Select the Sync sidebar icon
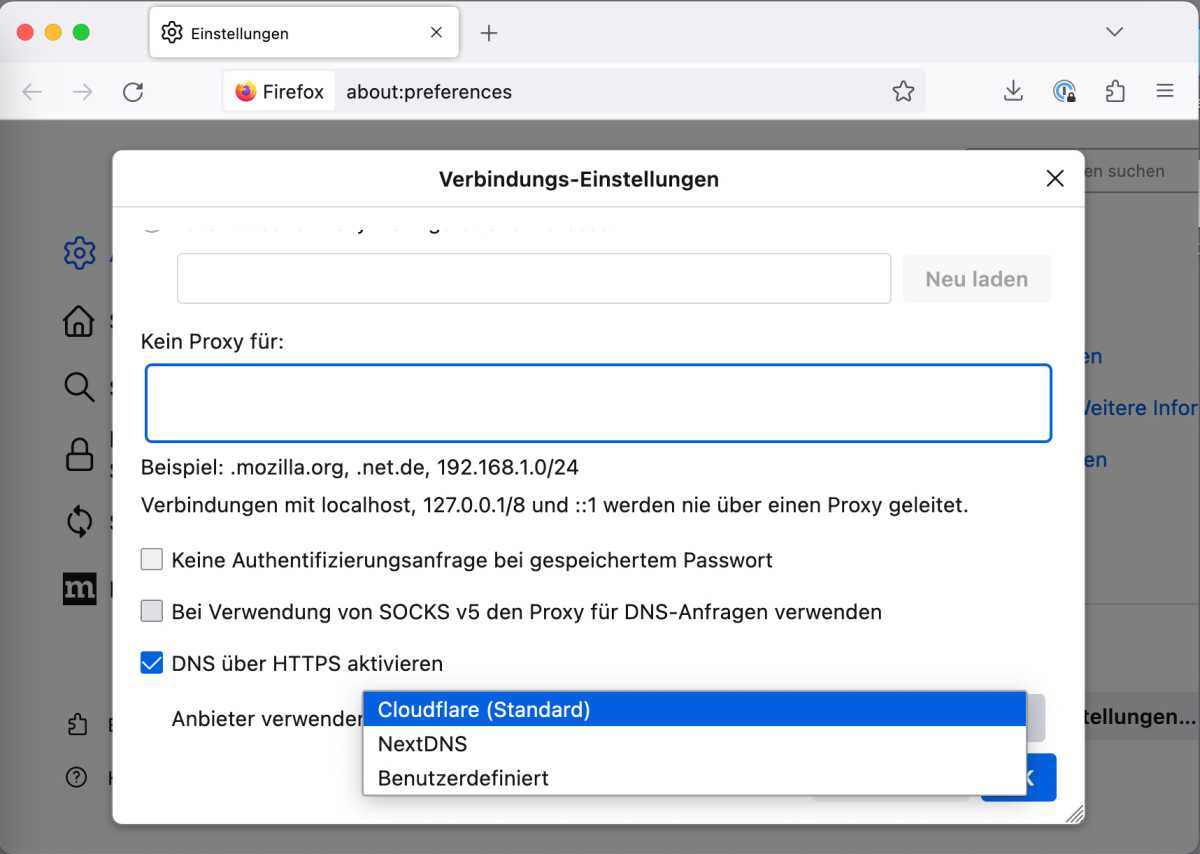 (79, 522)
